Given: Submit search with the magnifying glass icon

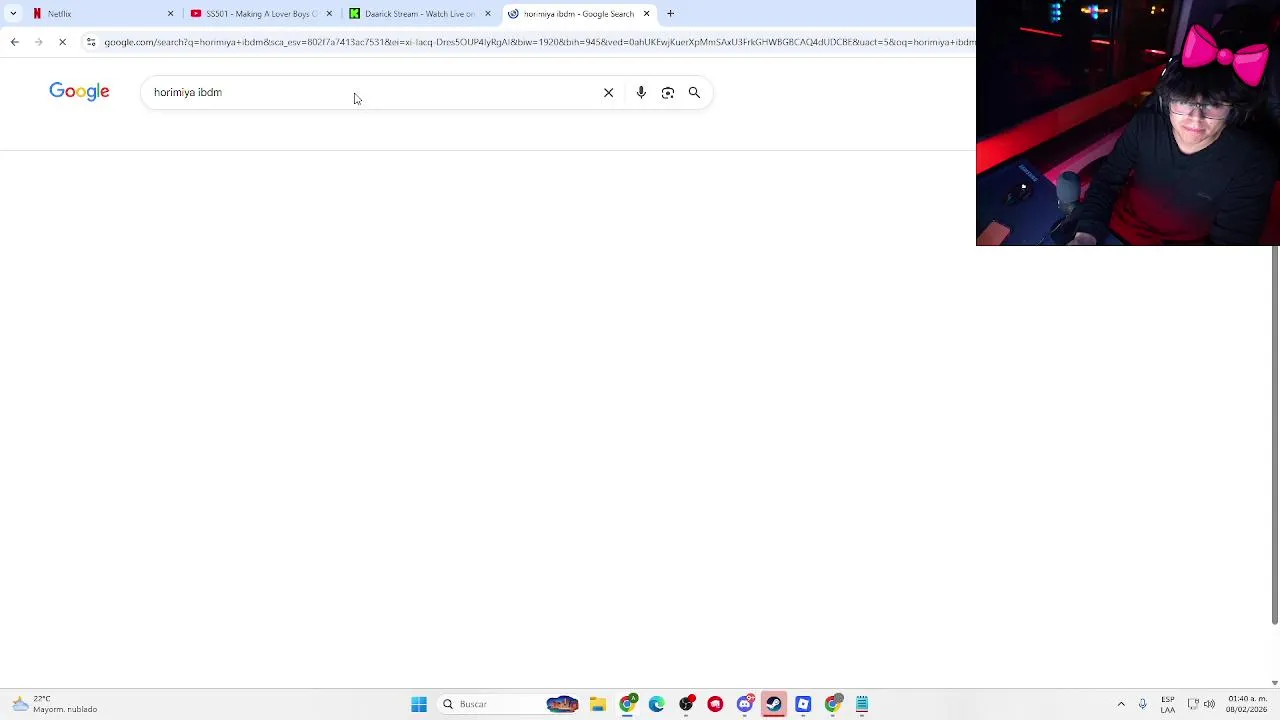Looking at the screenshot, I should click(x=694, y=92).
